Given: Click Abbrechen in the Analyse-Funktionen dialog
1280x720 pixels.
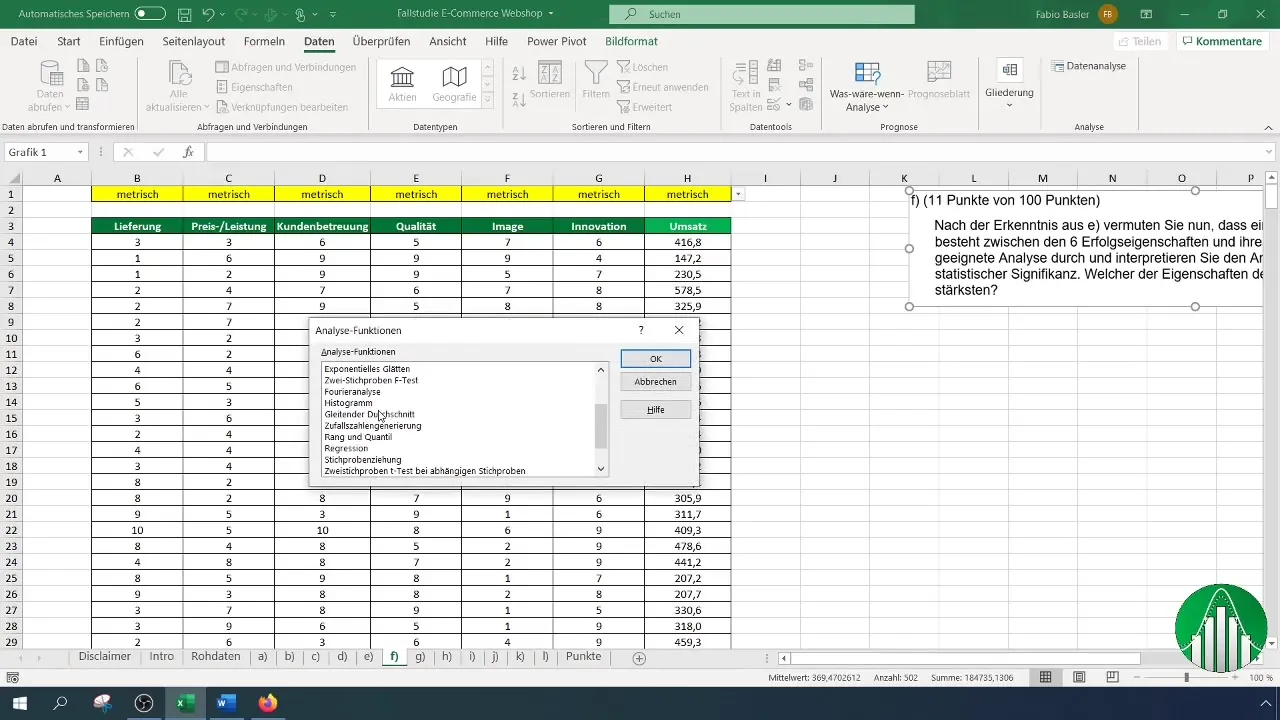Looking at the screenshot, I should (655, 382).
